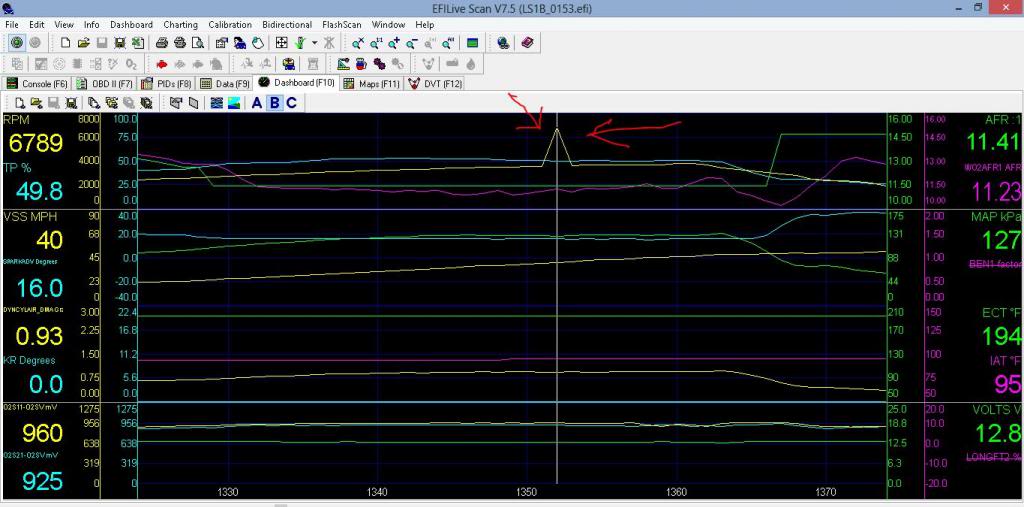This screenshot has height=507, width=1024.
Task: Open the FlashScan menu
Action: [x=342, y=25]
